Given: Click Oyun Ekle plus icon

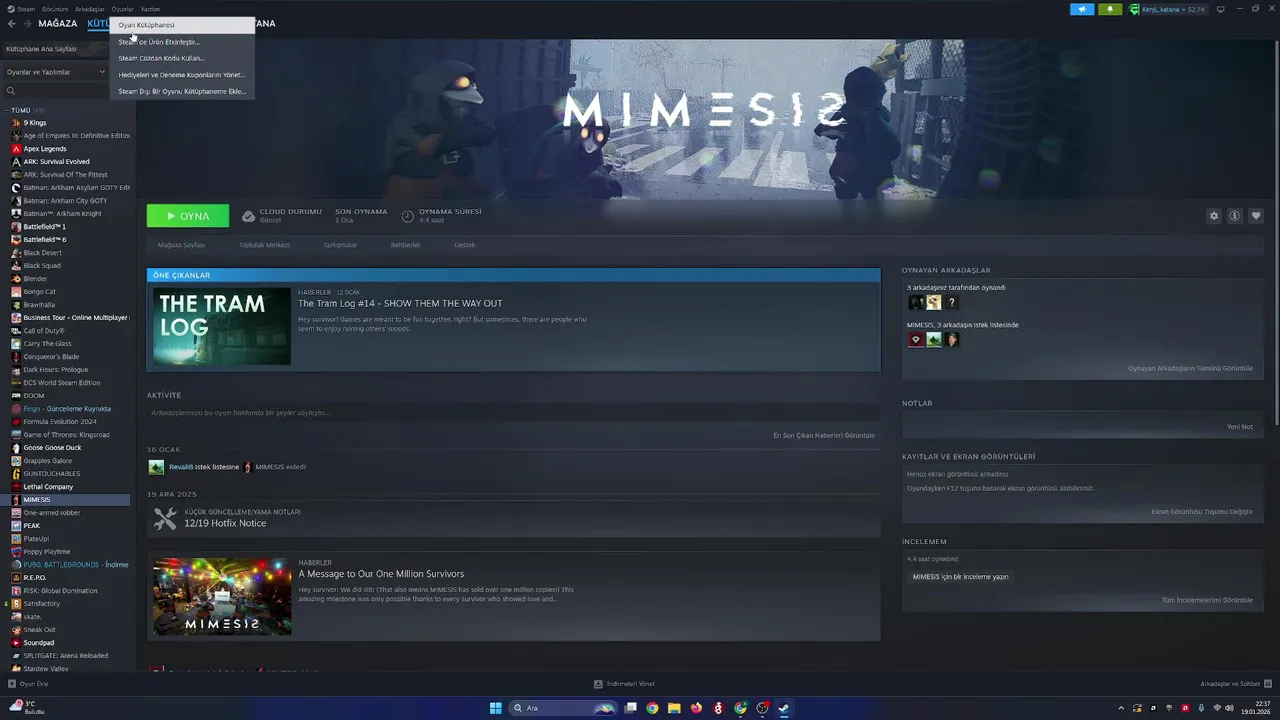Looking at the screenshot, I should pyautogui.click(x=12, y=684).
